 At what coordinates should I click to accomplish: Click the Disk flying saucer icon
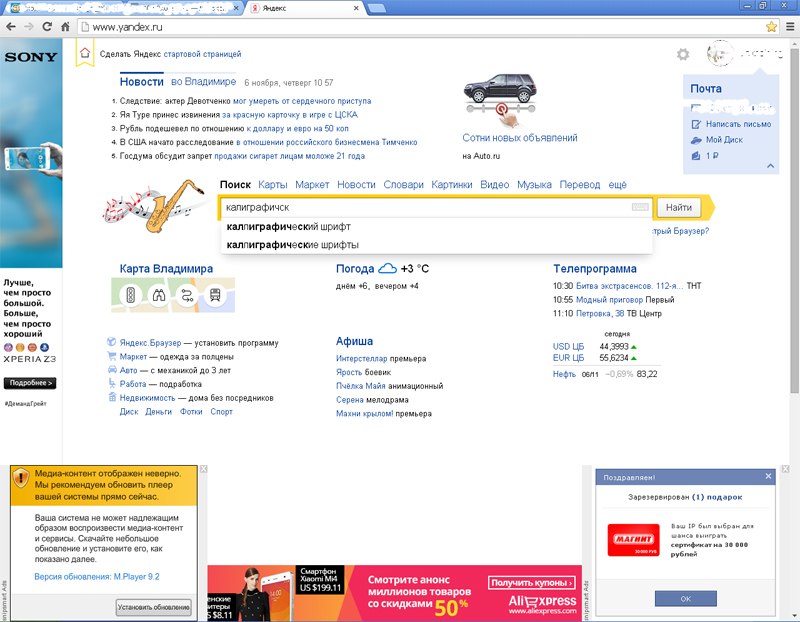pos(696,140)
